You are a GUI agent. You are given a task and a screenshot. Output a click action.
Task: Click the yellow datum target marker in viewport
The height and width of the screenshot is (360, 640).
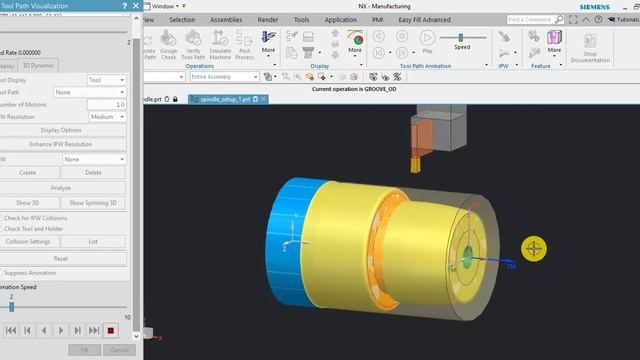[x=533, y=248]
